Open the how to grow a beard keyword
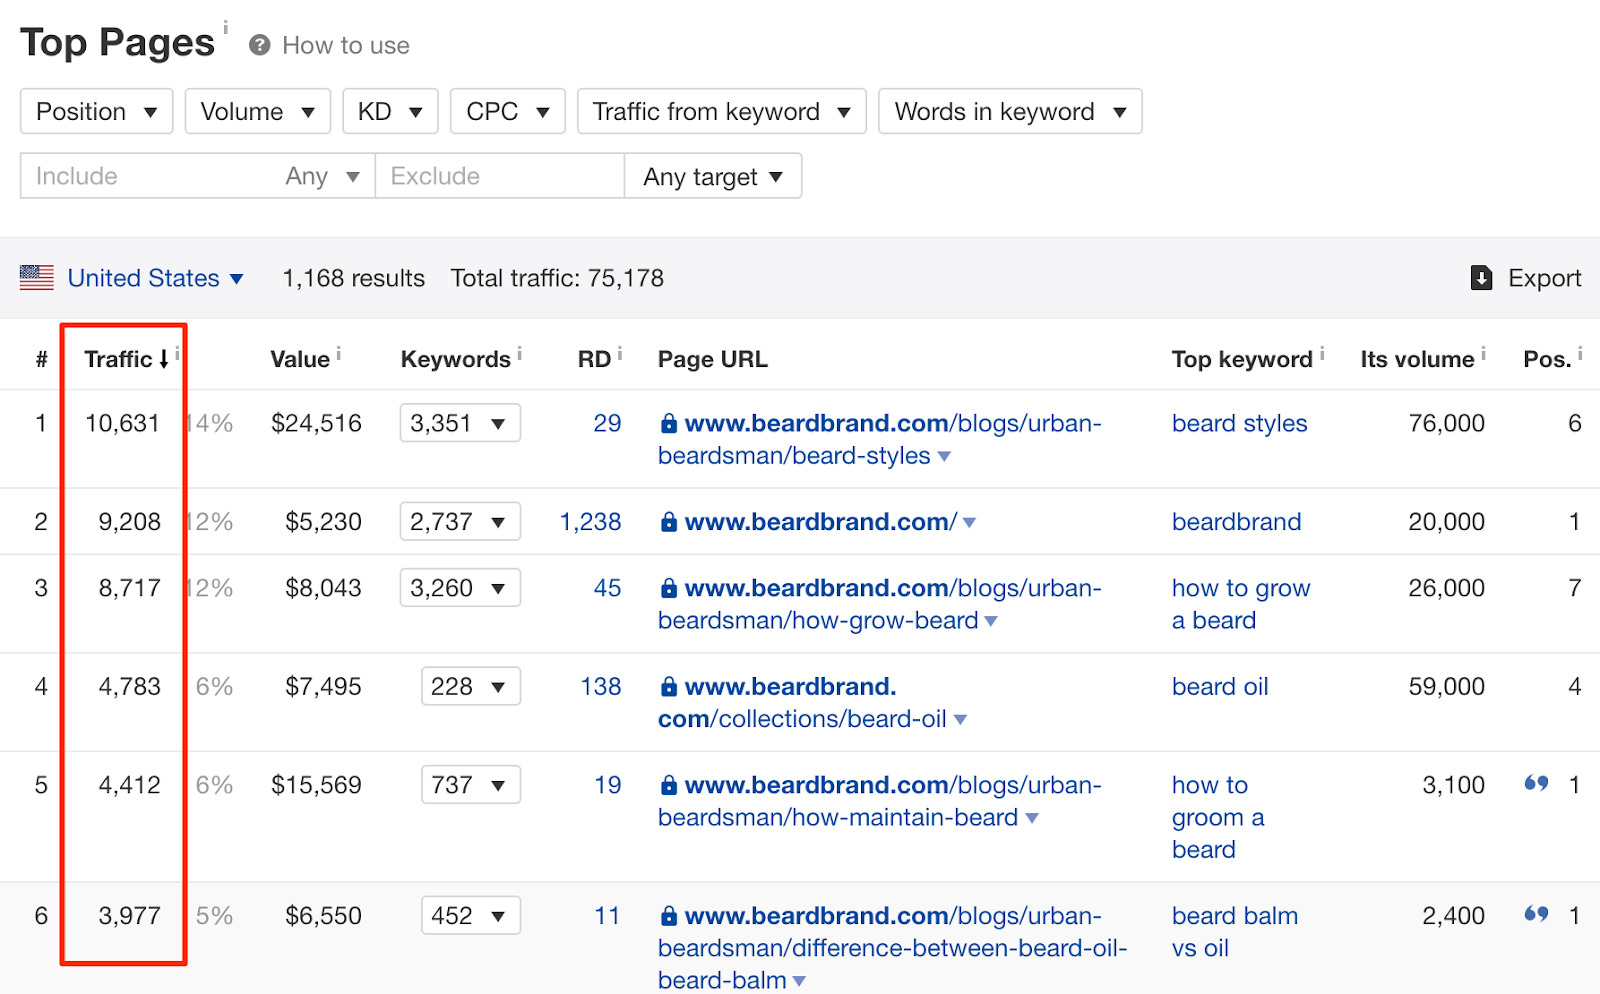1600x994 pixels. pos(1241,604)
